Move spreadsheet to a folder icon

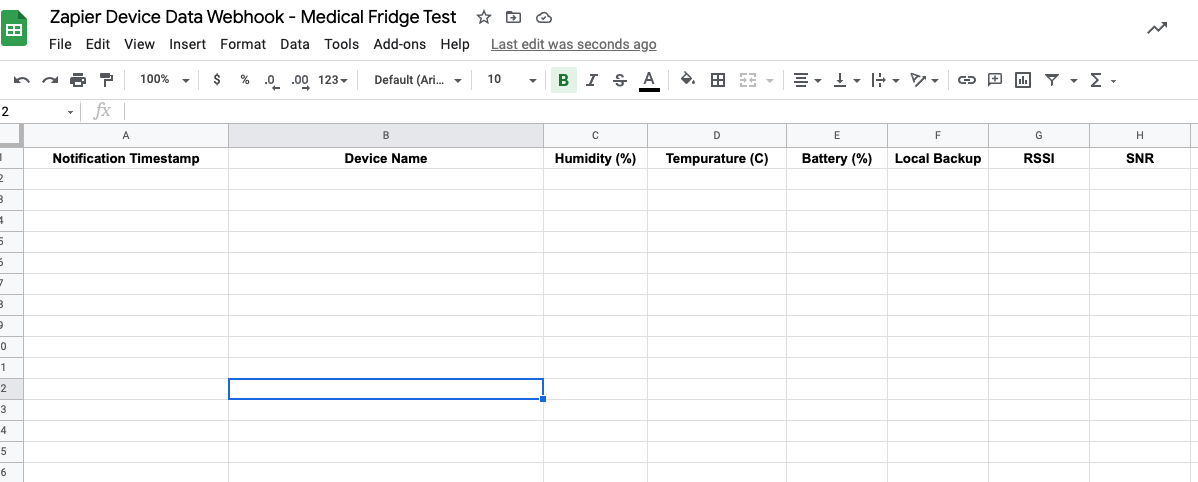pos(513,17)
